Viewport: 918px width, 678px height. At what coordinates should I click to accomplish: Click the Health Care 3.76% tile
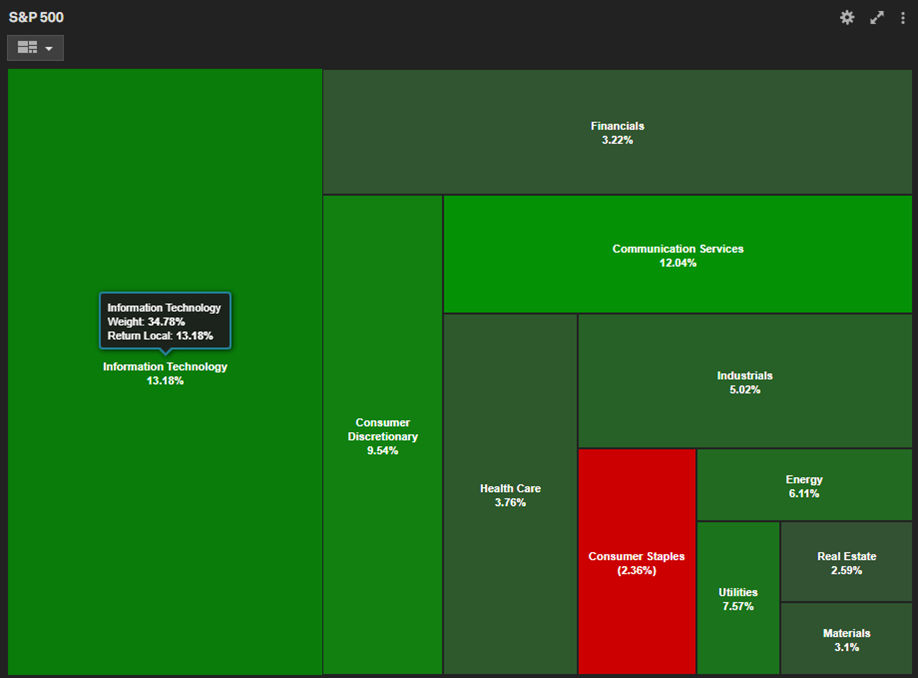click(510, 495)
